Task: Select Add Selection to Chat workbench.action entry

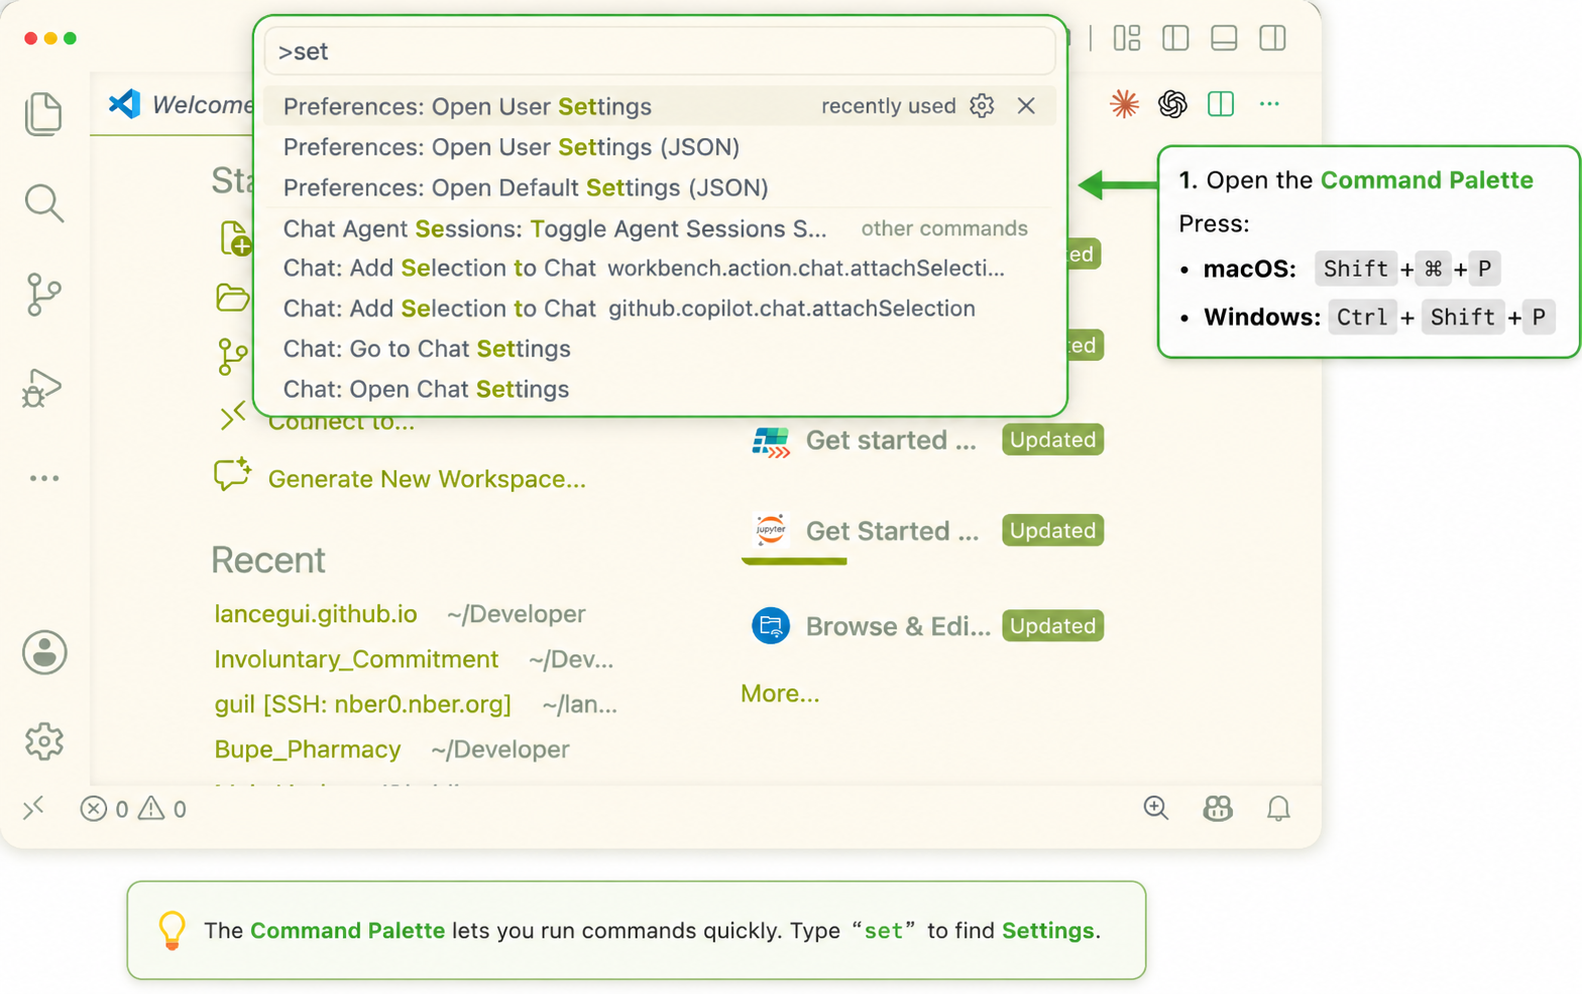Action: (x=660, y=268)
